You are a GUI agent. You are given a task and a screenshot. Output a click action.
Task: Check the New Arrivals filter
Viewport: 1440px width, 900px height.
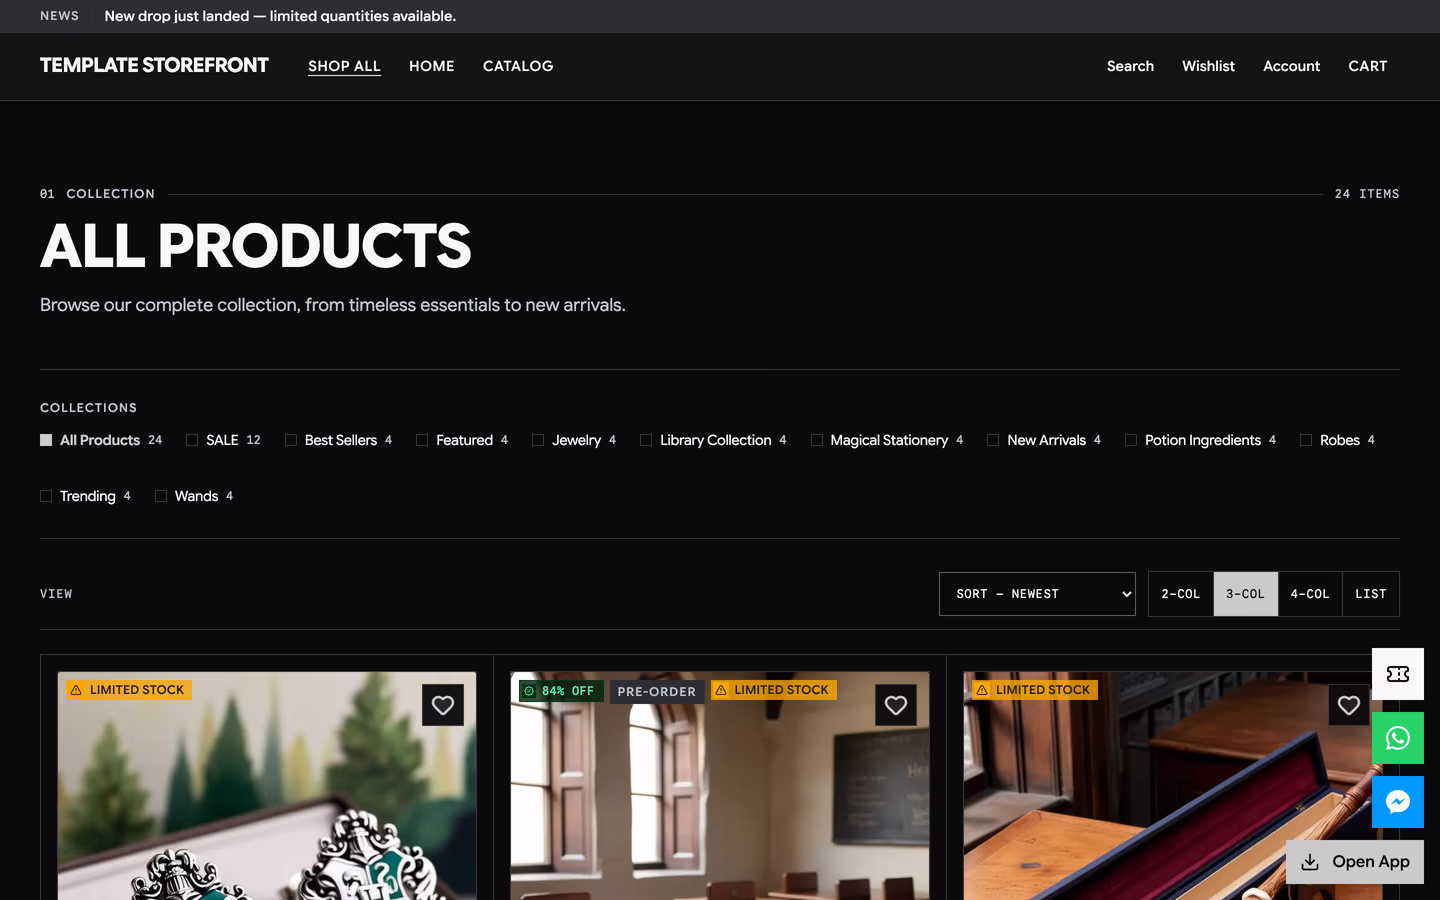click(x=993, y=440)
